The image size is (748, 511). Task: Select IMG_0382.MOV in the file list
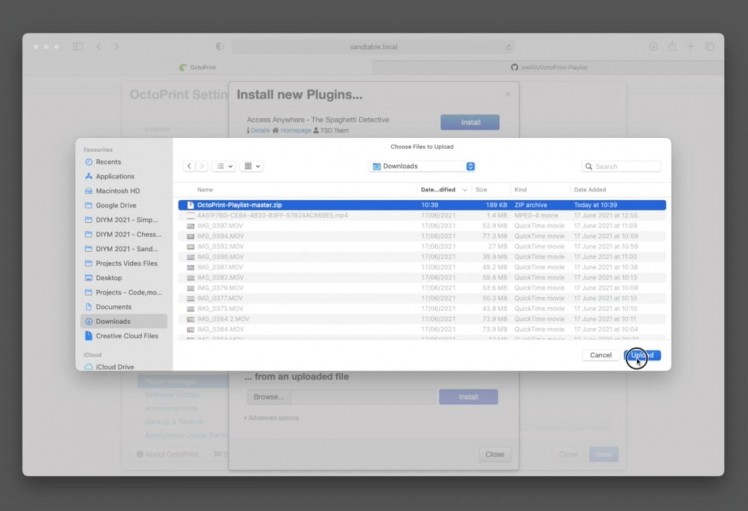(x=422, y=277)
